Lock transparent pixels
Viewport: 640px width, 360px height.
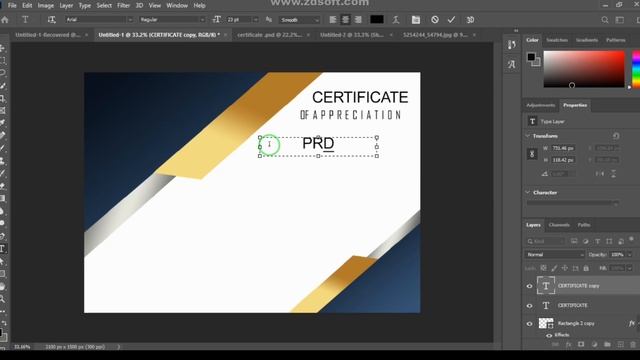543,268
